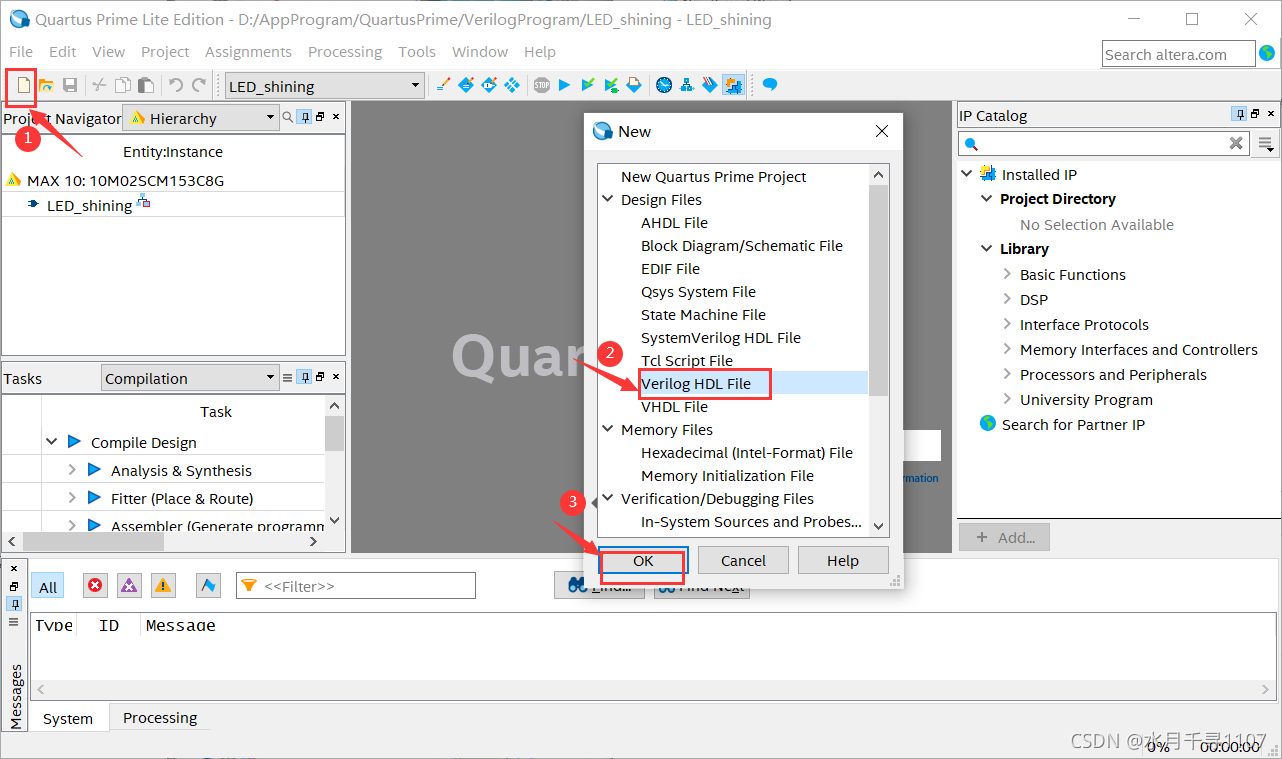Open the IP Catalog options menu icon
Screen dimensions: 1282x759
[x=1266, y=144]
